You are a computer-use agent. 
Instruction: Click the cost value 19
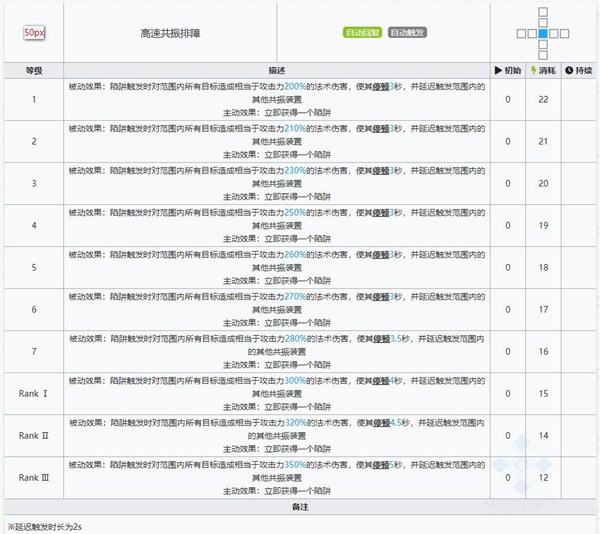coord(543,226)
